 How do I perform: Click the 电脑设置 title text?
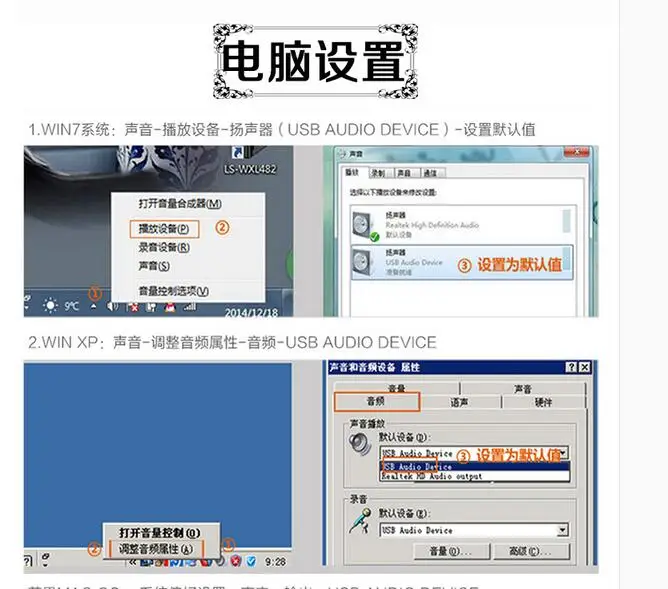313,61
